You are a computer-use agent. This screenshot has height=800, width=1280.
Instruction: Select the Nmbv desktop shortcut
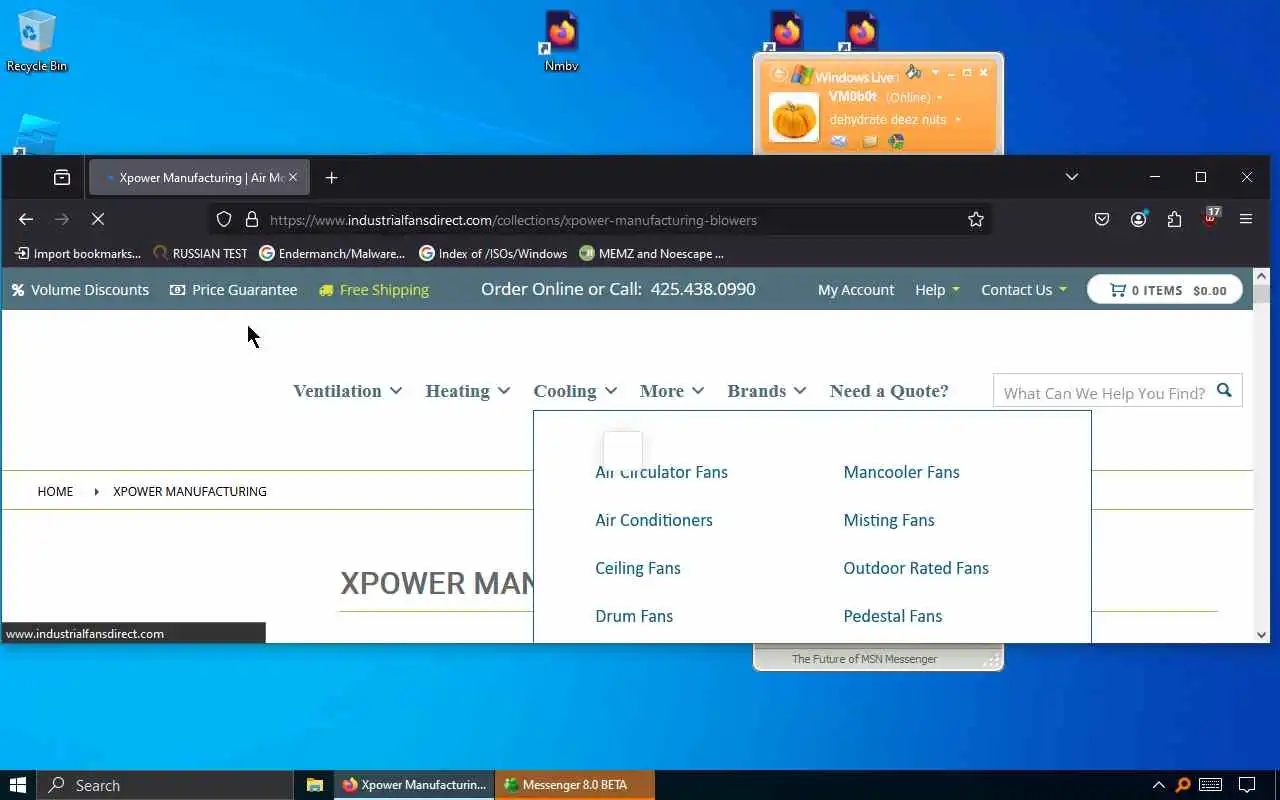(561, 42)
